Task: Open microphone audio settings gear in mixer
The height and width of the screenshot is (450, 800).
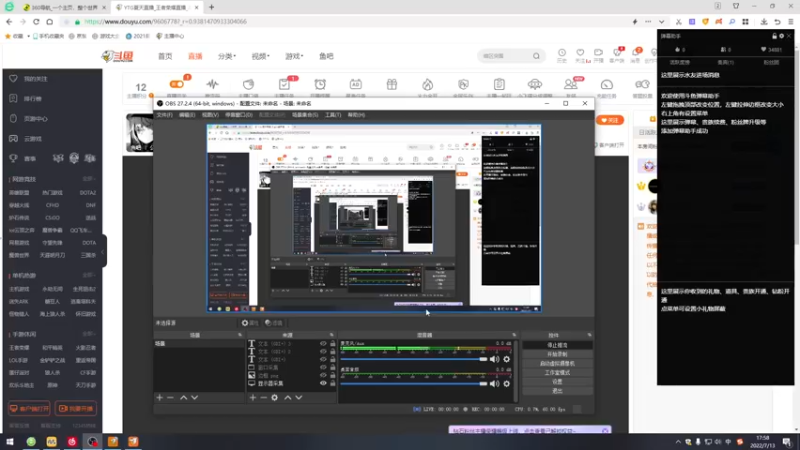Action: coord(507,359)
